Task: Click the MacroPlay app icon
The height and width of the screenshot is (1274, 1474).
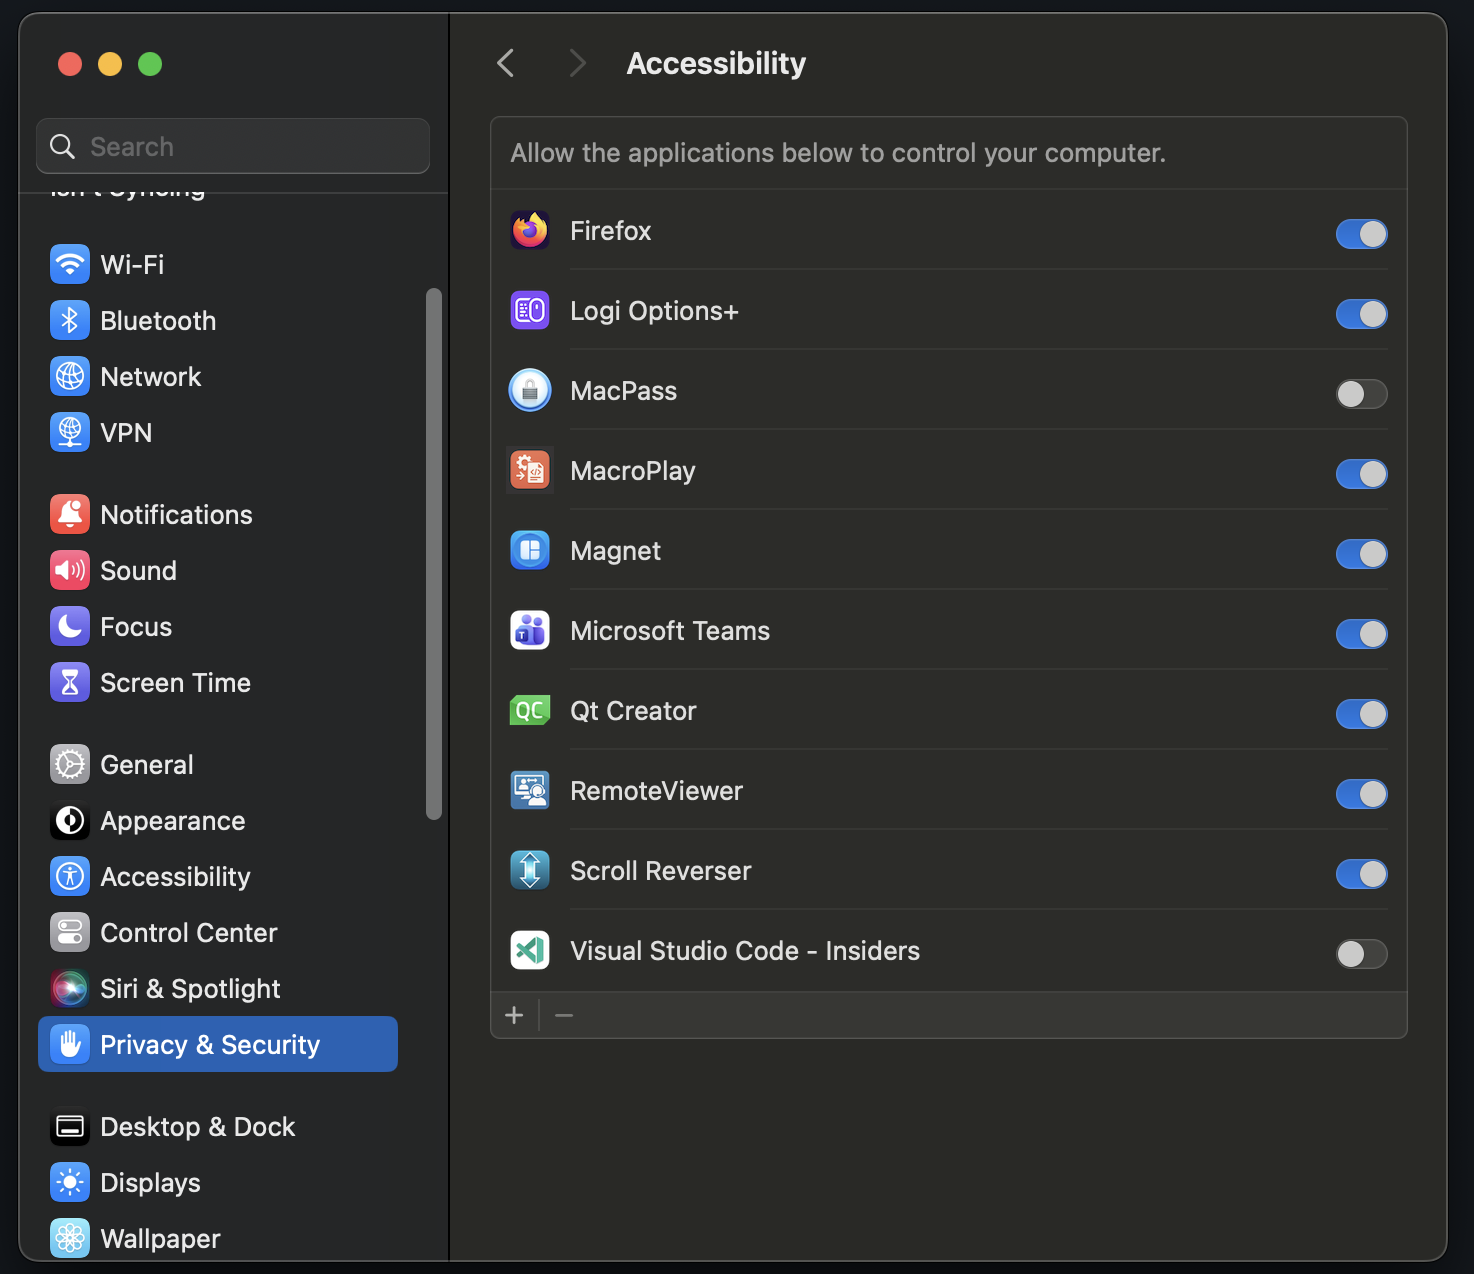Action: click(530, 470)
